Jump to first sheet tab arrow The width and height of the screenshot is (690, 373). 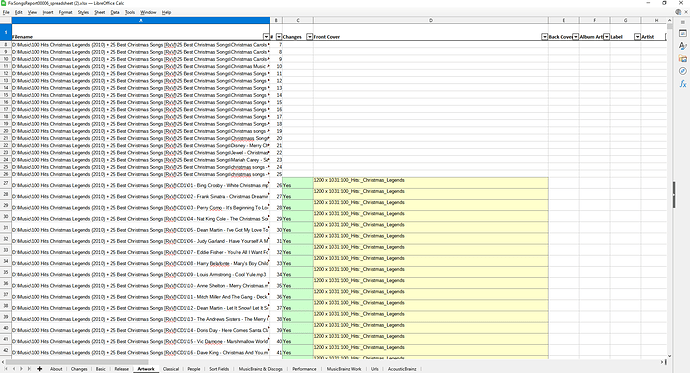pos(7,369)
